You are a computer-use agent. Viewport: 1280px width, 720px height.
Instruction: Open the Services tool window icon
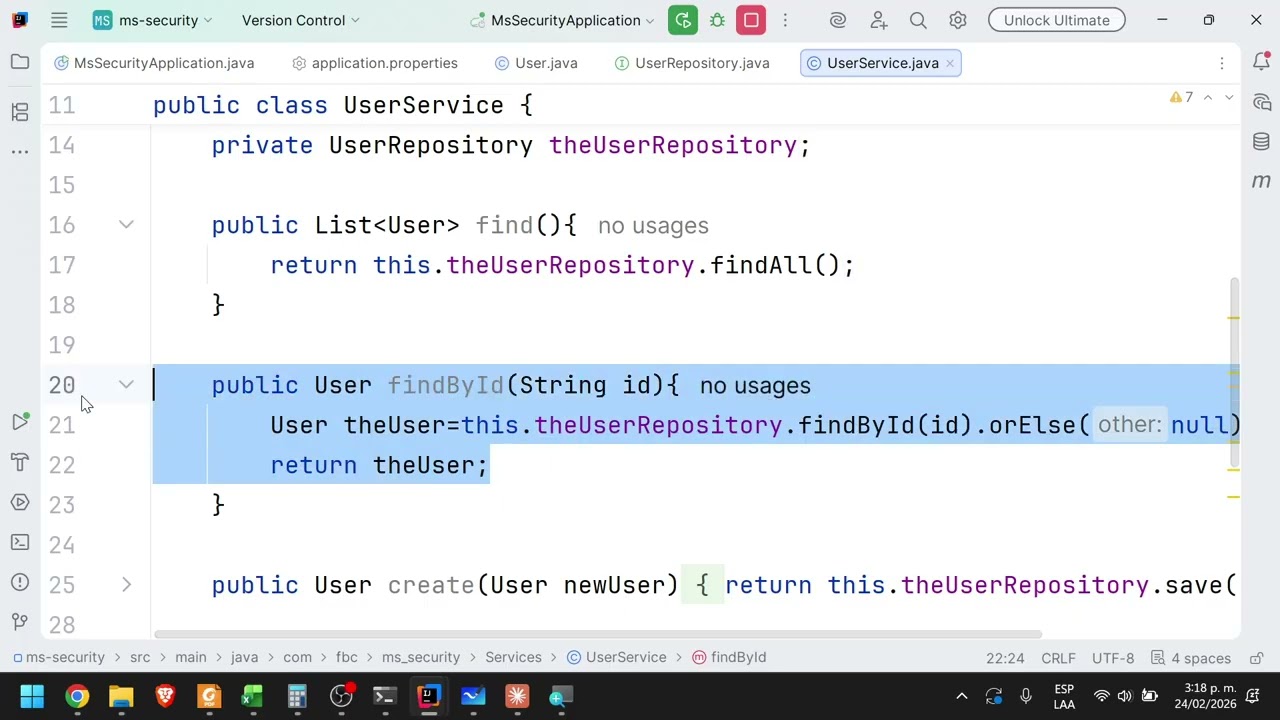tap(20, 502)
